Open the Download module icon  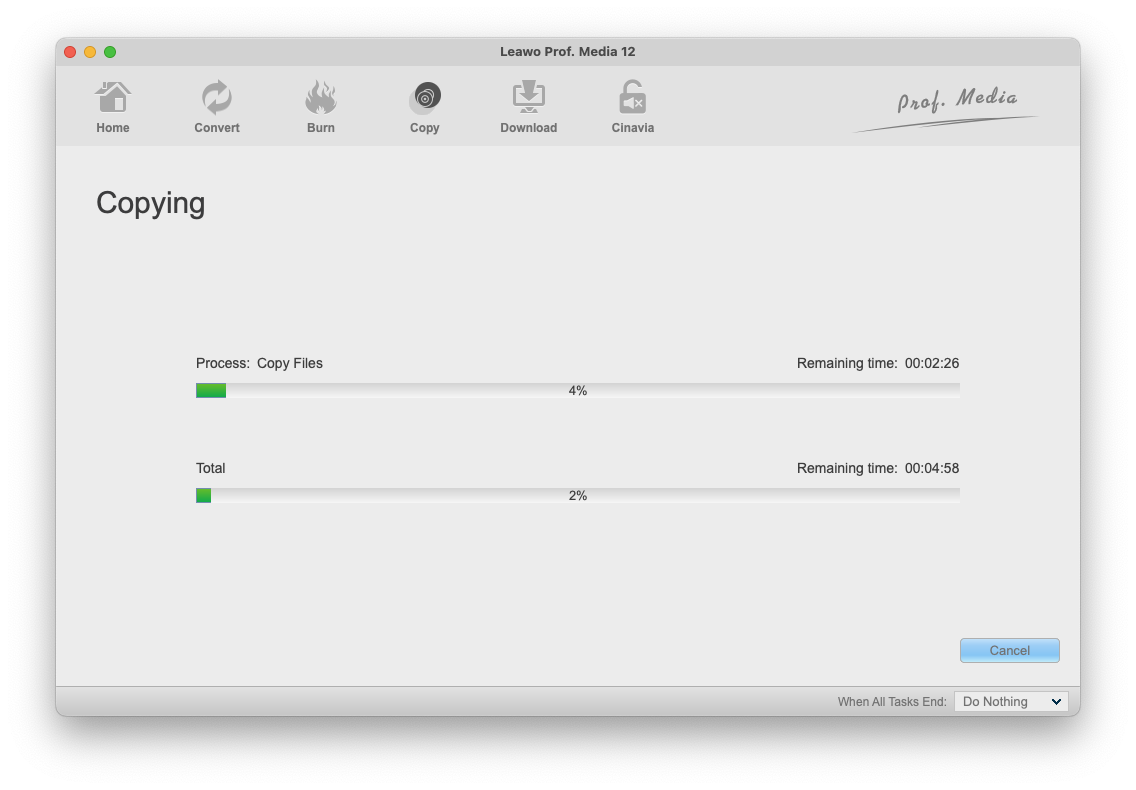click(529, 97)
